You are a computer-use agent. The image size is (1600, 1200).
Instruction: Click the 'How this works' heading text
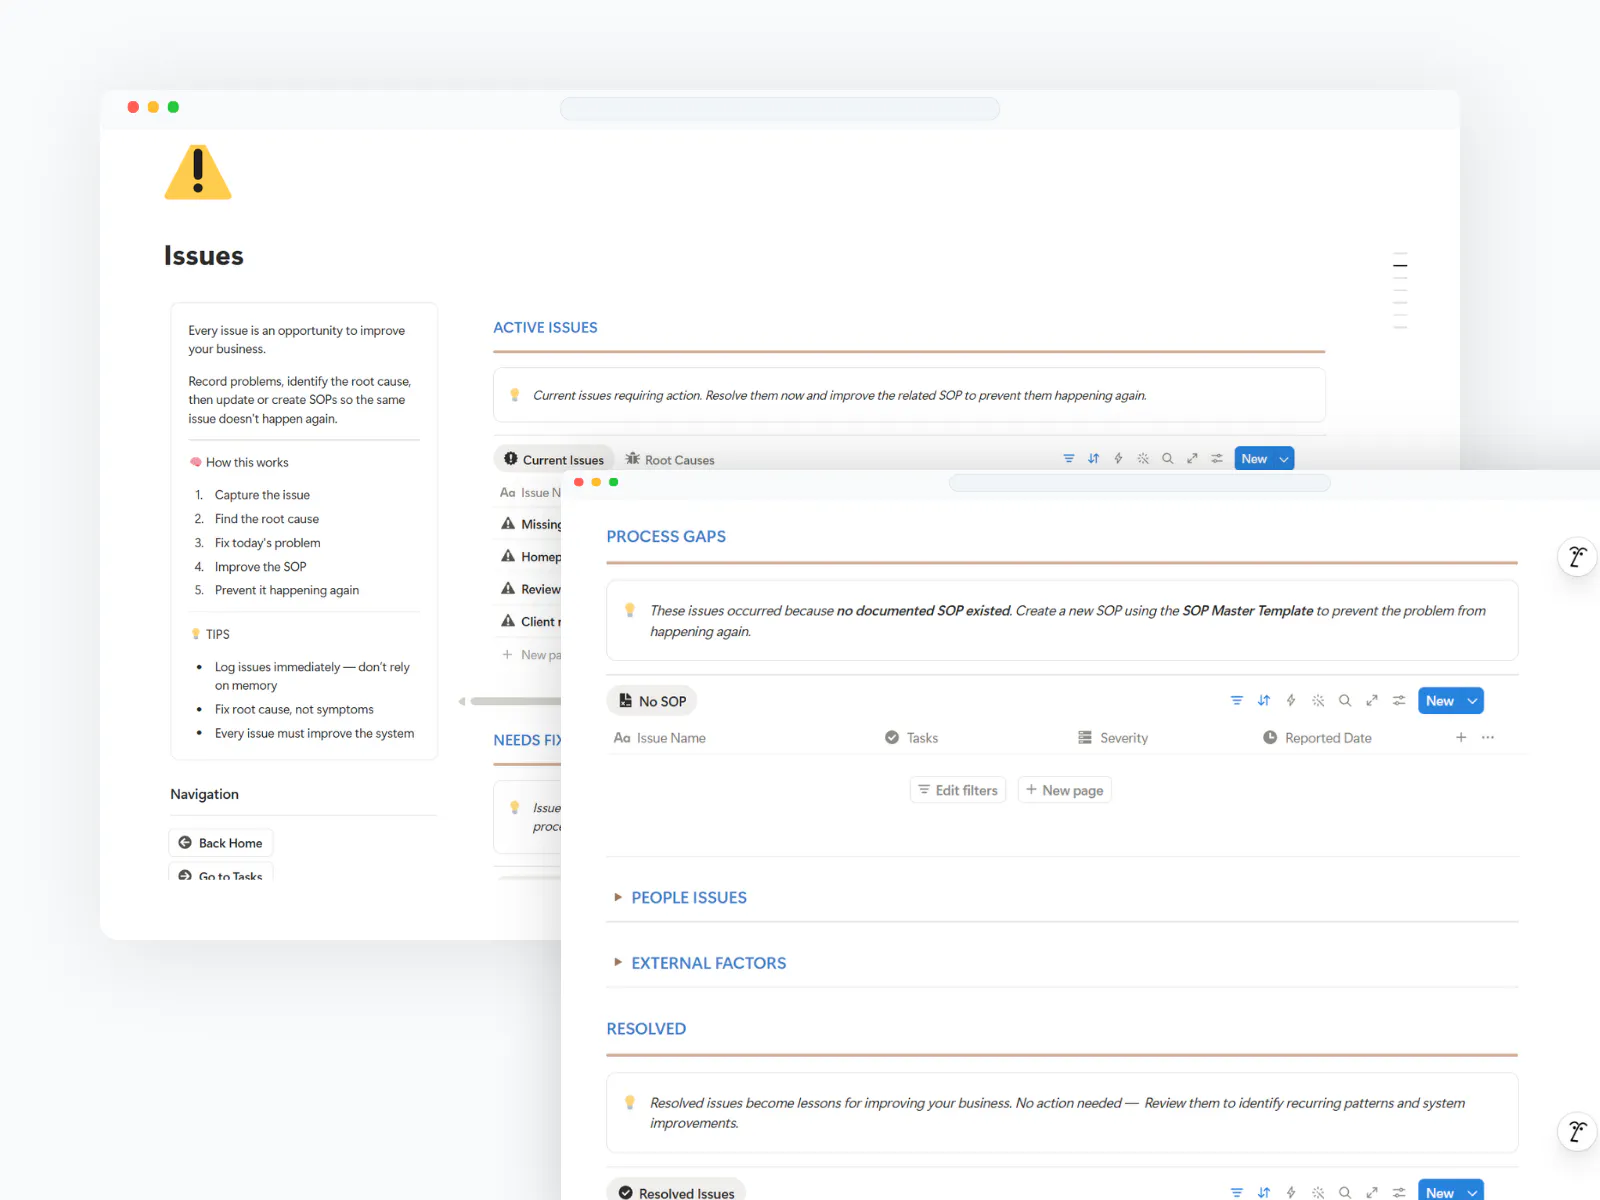247,462
